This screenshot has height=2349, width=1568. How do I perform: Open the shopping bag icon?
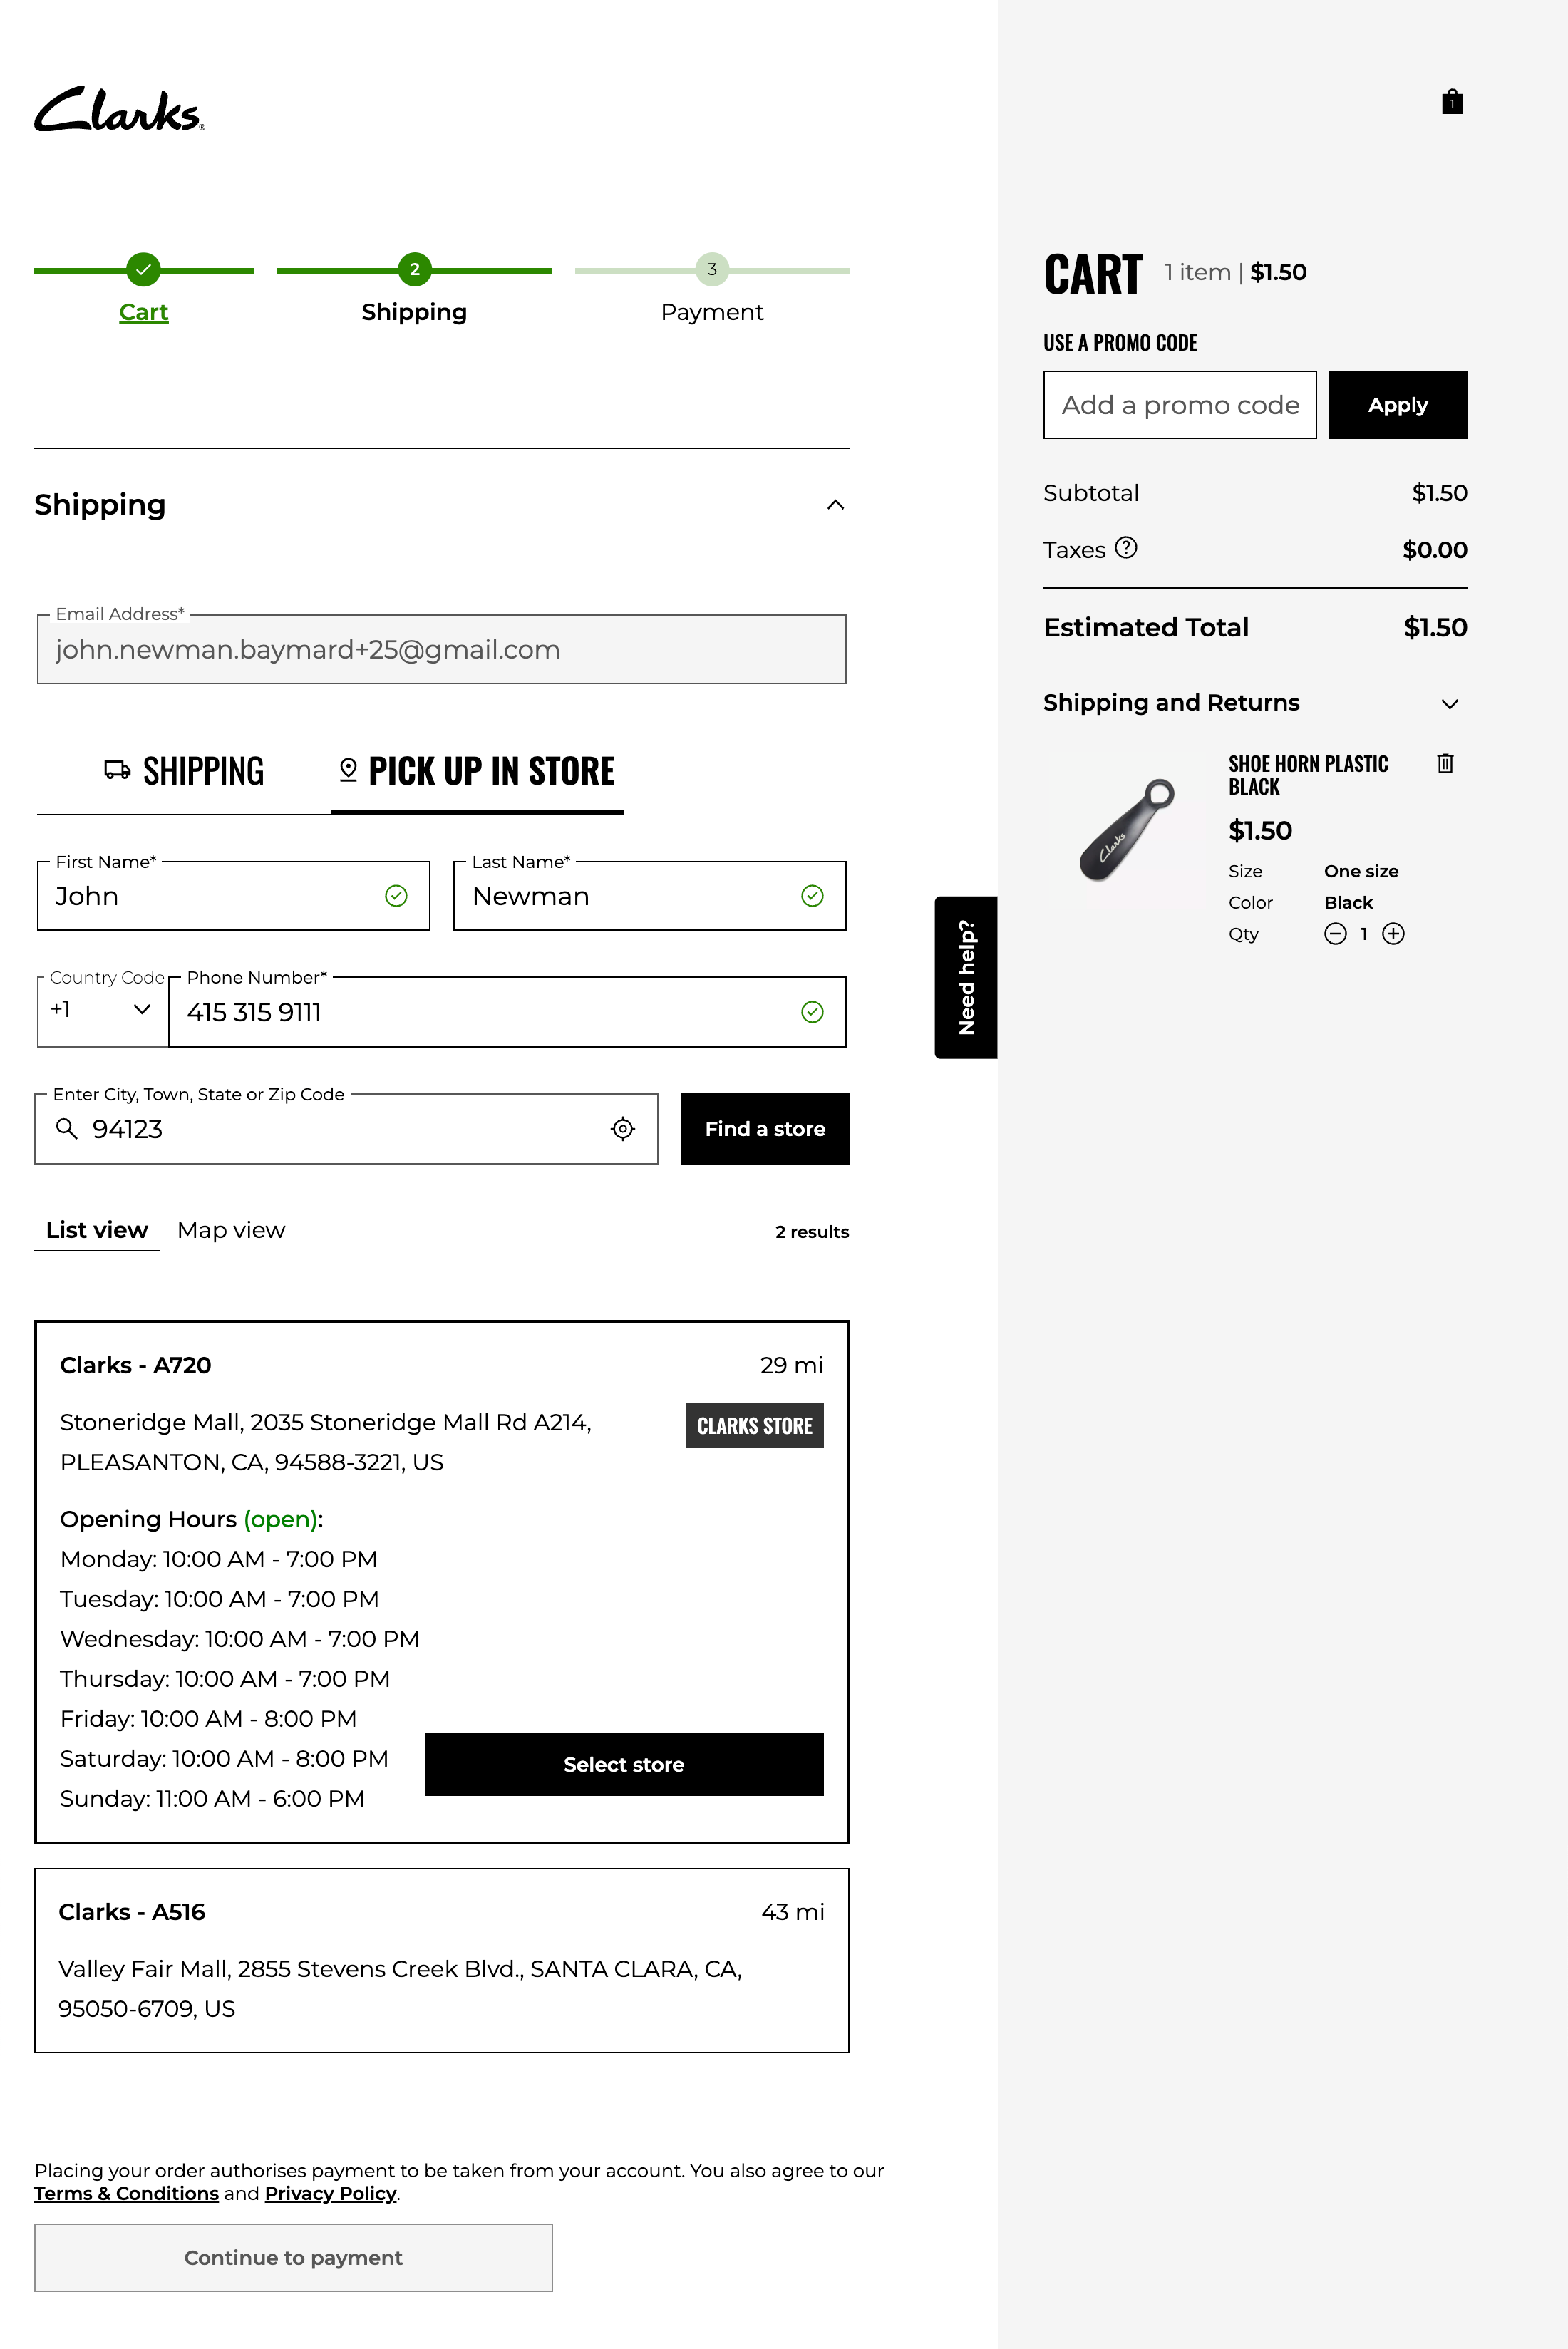click(x=1452, y=102)
